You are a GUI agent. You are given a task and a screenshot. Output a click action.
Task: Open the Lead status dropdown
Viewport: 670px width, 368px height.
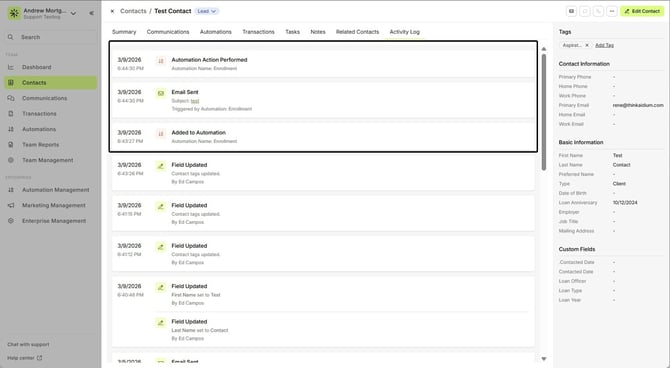tap(207, 11)
